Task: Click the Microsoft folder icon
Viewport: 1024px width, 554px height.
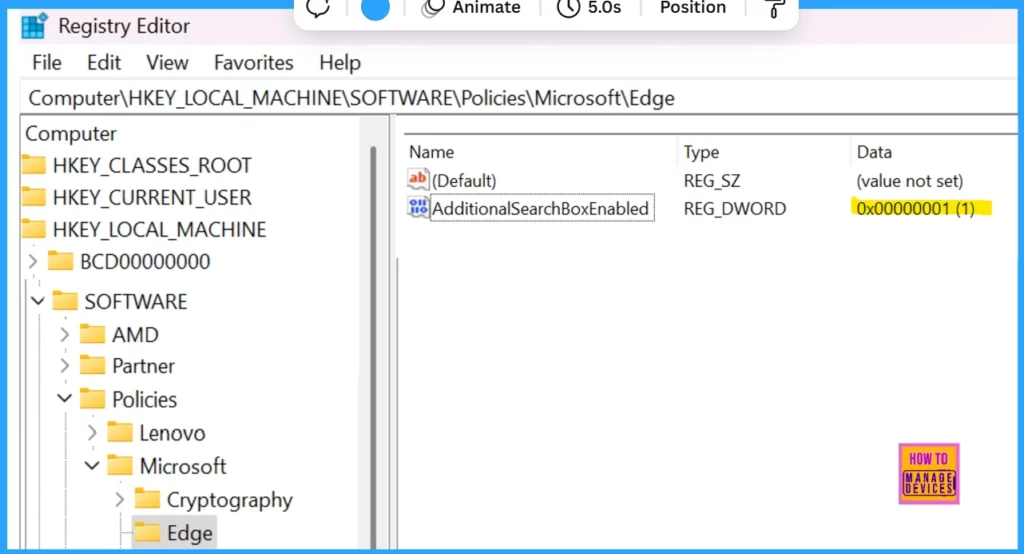Action: click(x=120, y=465)
